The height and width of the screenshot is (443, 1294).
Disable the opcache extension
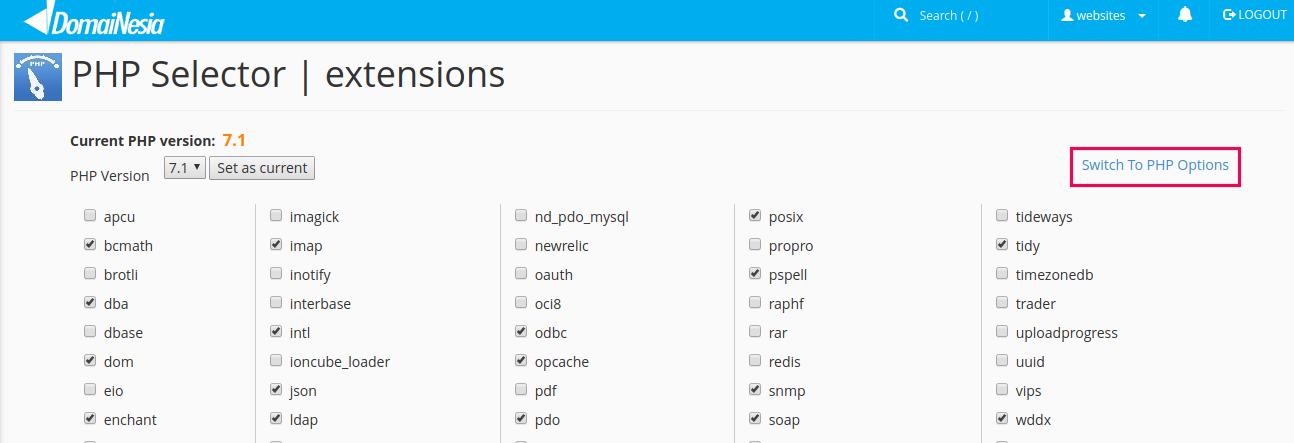tap(521, 361)
